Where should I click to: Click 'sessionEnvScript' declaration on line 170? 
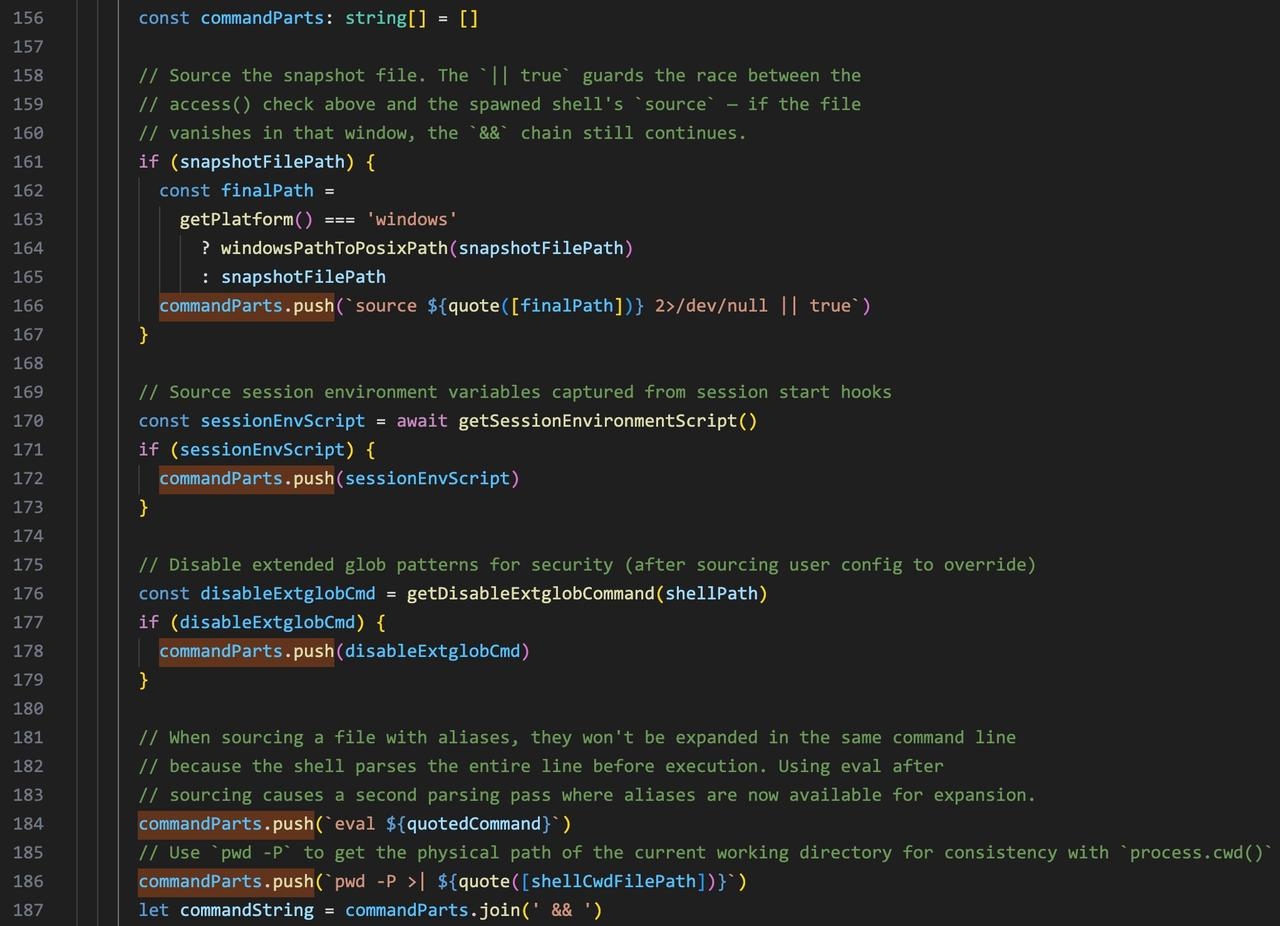coord(283,421)
